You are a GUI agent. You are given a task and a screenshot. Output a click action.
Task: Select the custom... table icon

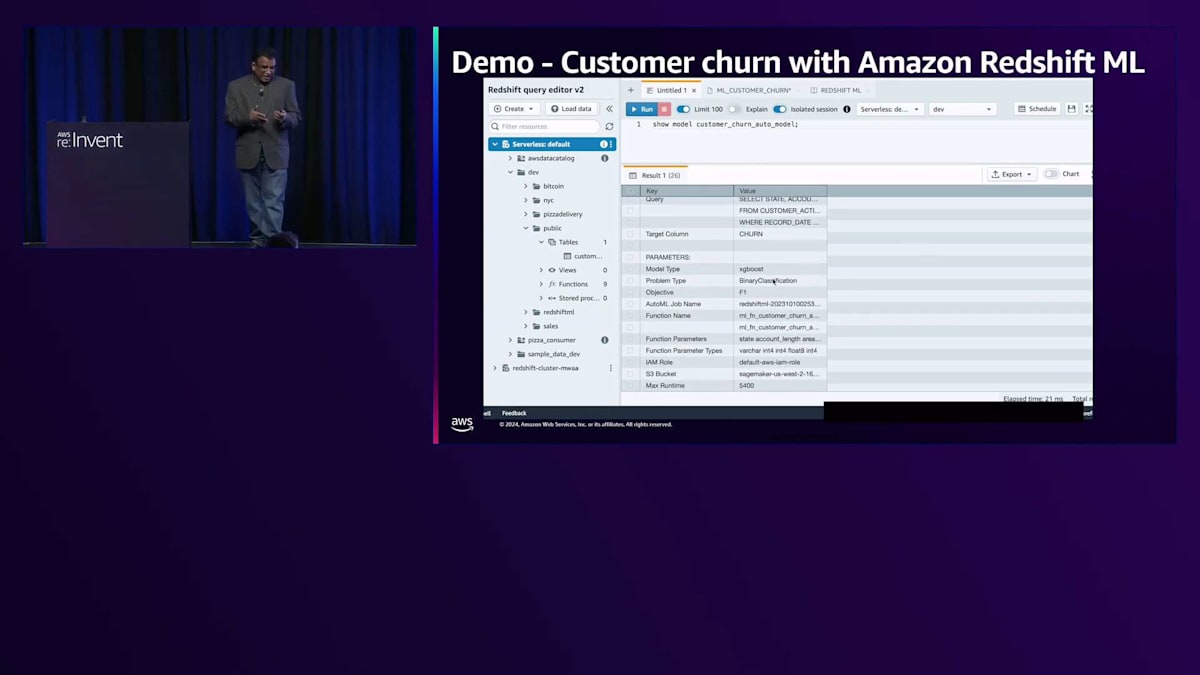pyautogui.click(x=567, y=256)
